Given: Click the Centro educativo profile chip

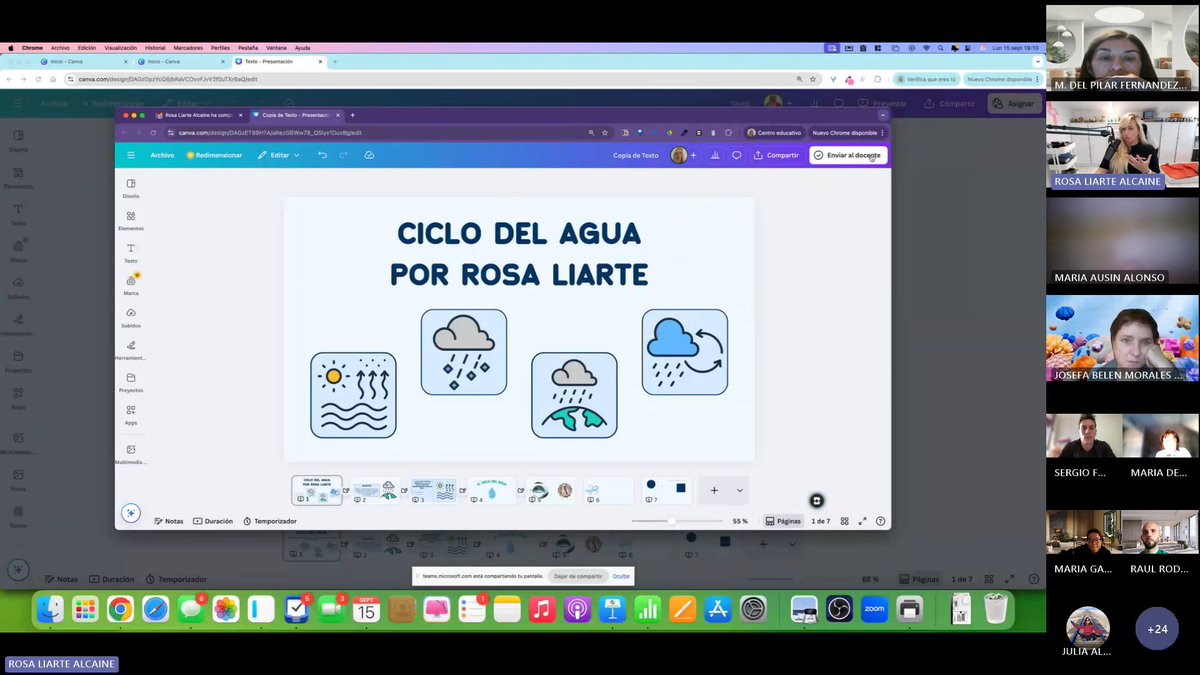Looking at the screenshot, I should (775, 132).
